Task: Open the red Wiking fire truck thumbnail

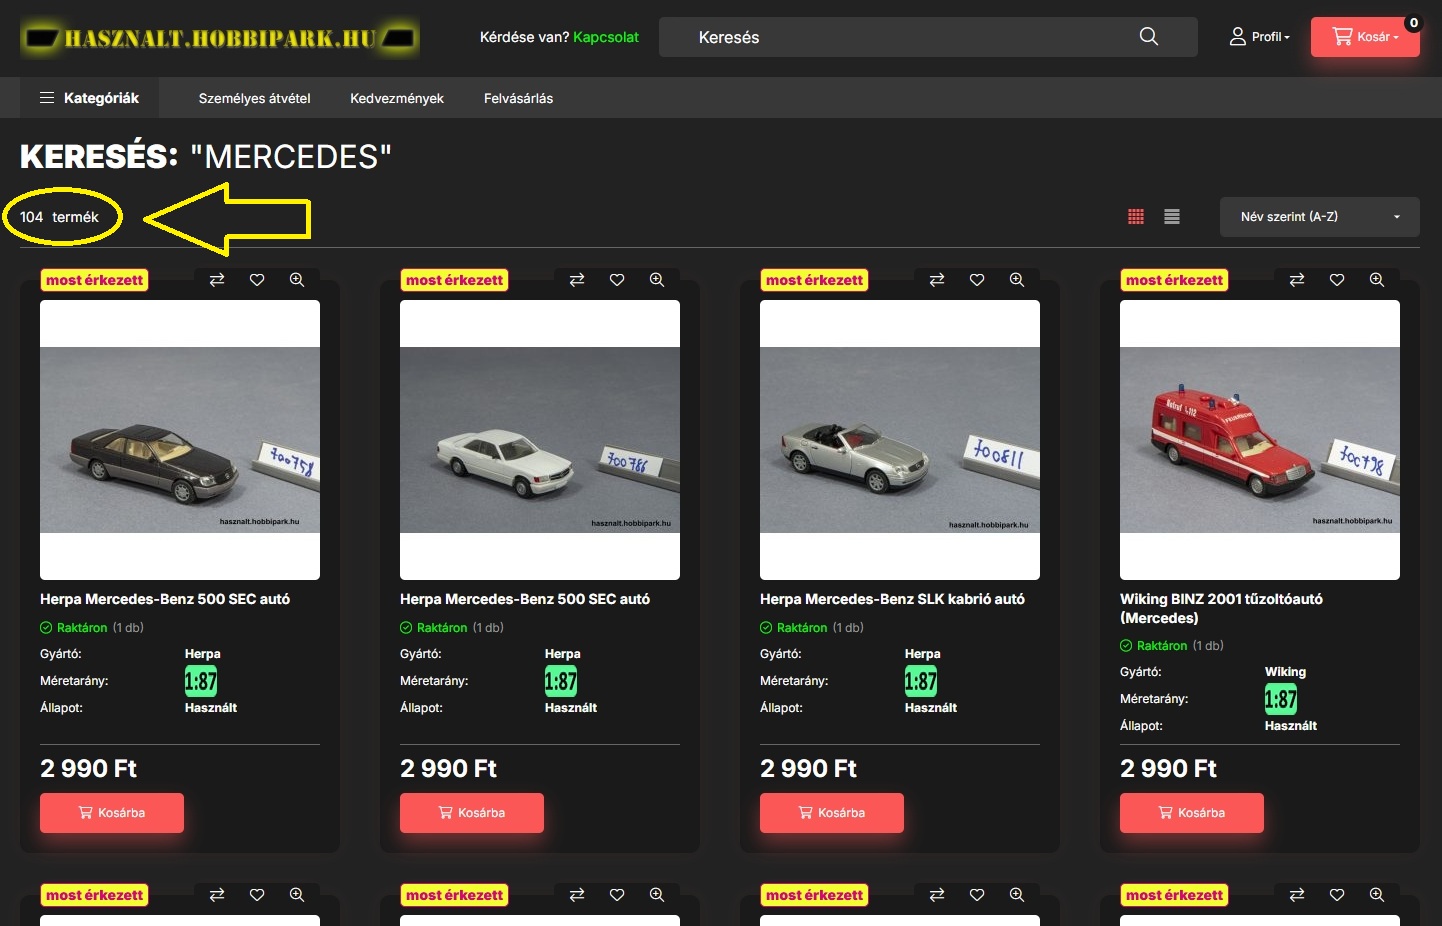Action: pyautogui.click(x=1260, y=440)
